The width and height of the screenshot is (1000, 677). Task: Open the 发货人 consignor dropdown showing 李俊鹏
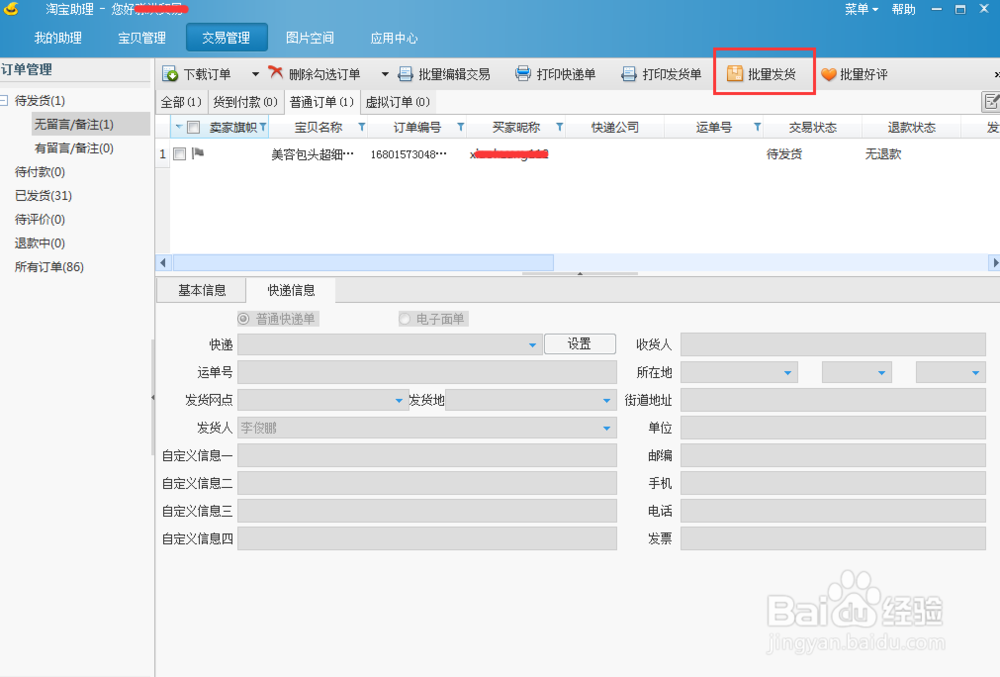coord(608,427)
